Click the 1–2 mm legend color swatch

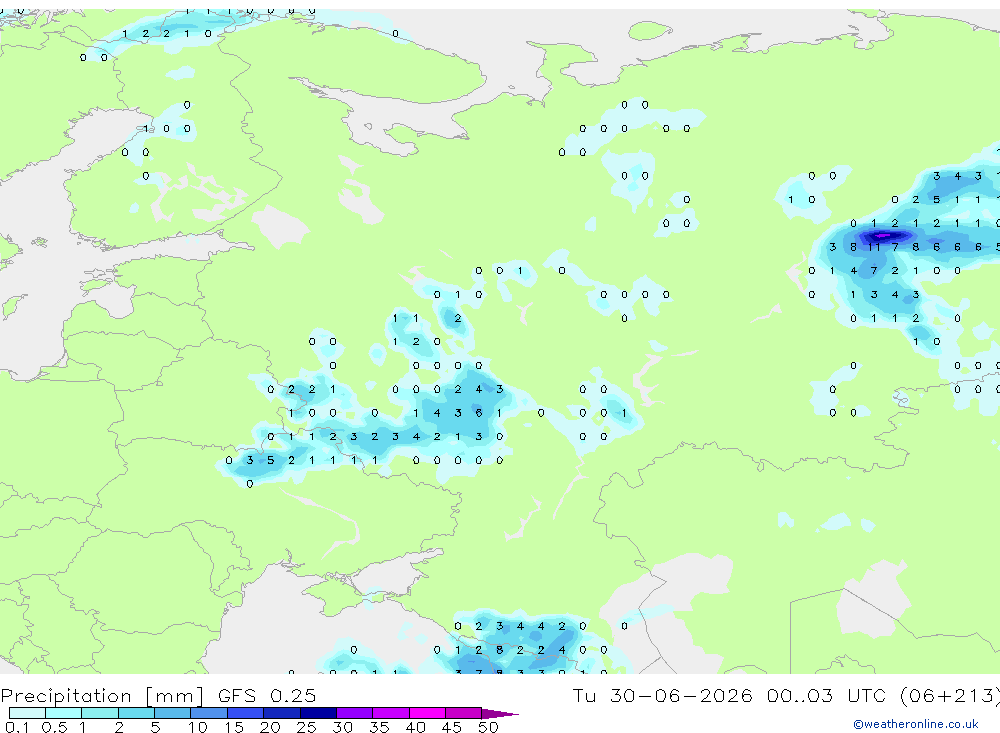[100, 713]
